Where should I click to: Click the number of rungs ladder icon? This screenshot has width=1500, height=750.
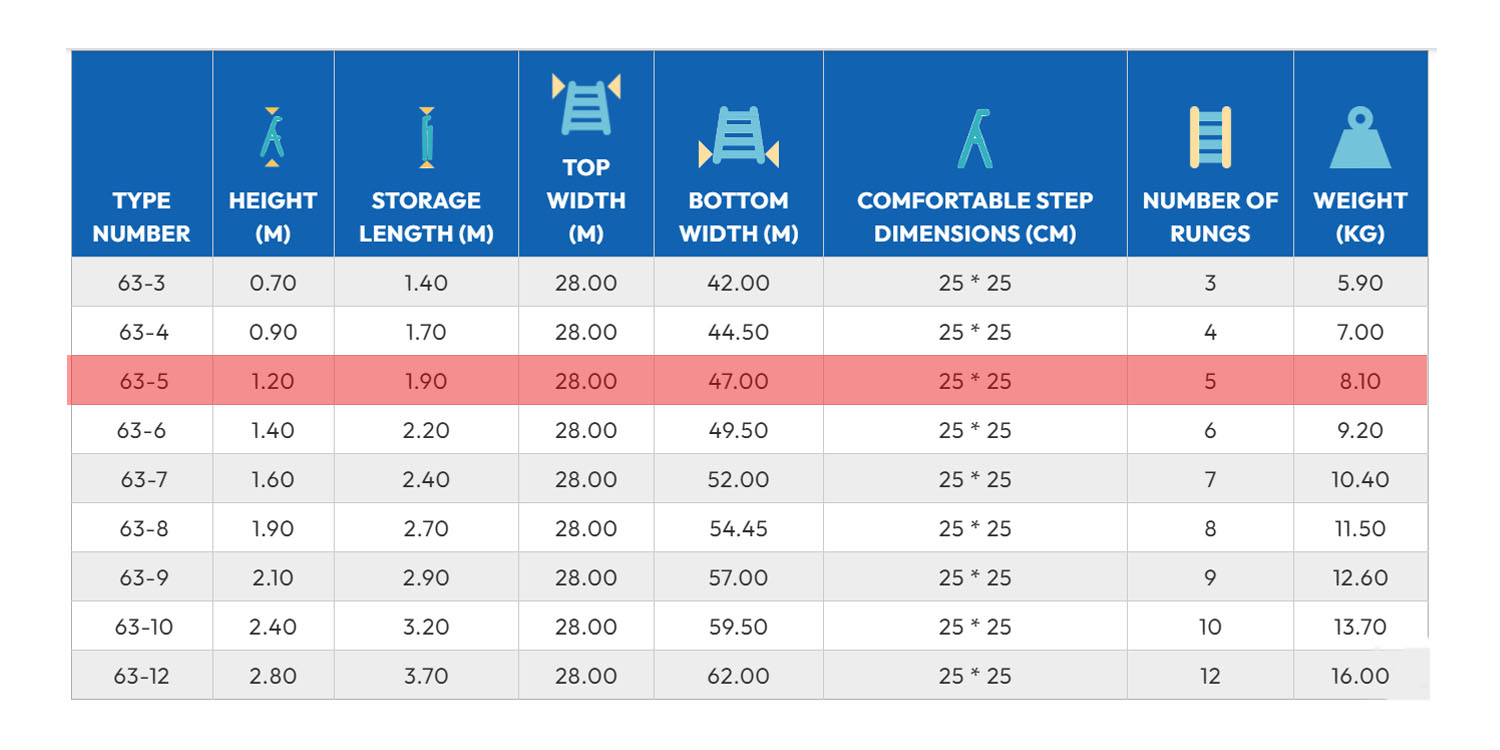pyautogui.click(x=1210, y=137)
